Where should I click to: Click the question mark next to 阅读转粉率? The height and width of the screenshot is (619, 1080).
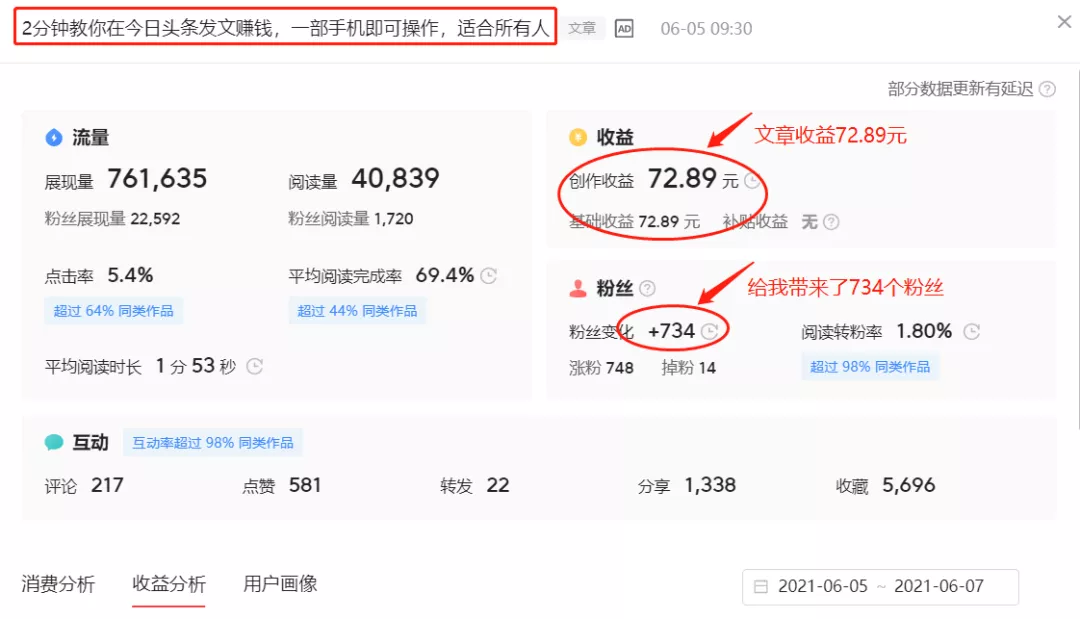[x=970, y=331]
